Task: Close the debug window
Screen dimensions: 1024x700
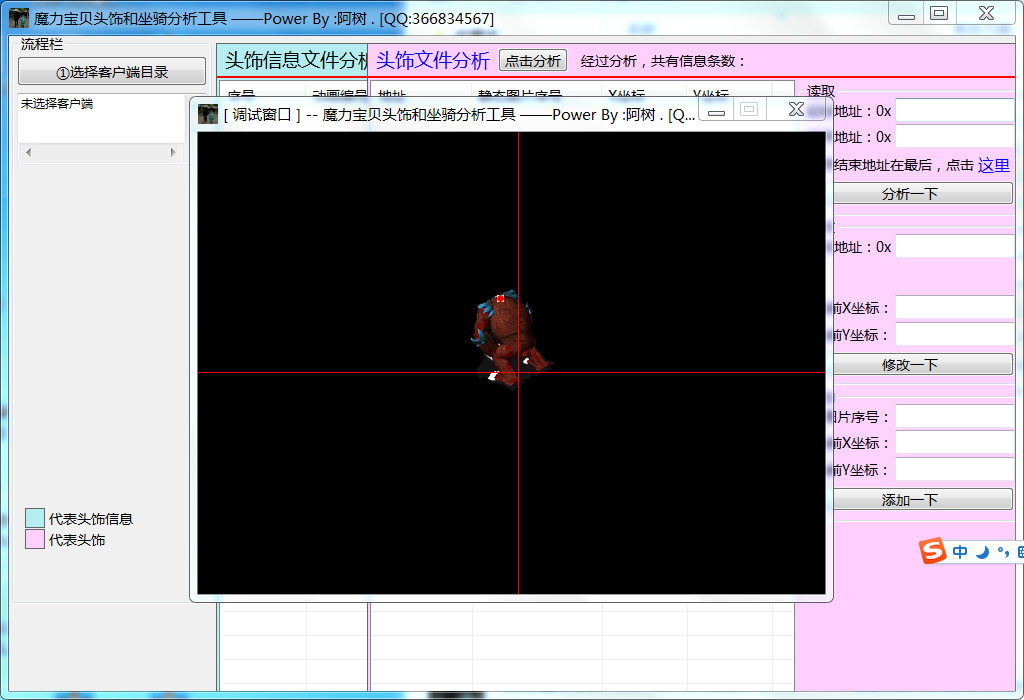Action: [796, 109]
